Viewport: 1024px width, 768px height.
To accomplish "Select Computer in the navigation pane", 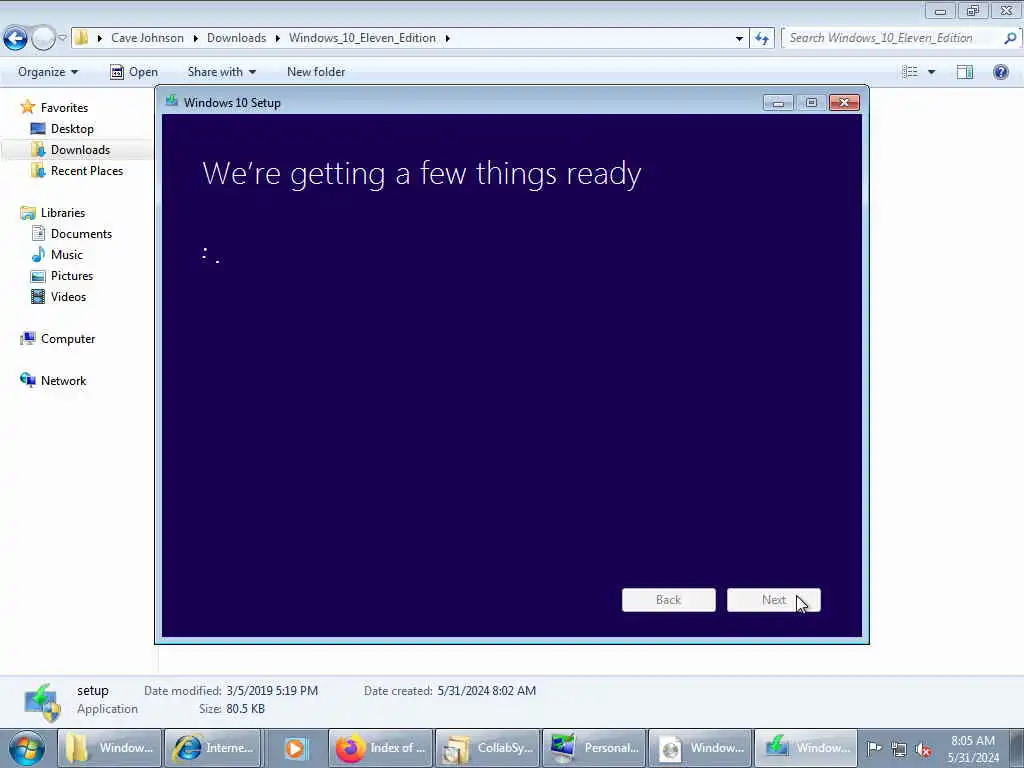I will pyautogui.click(x=68, y=339).
